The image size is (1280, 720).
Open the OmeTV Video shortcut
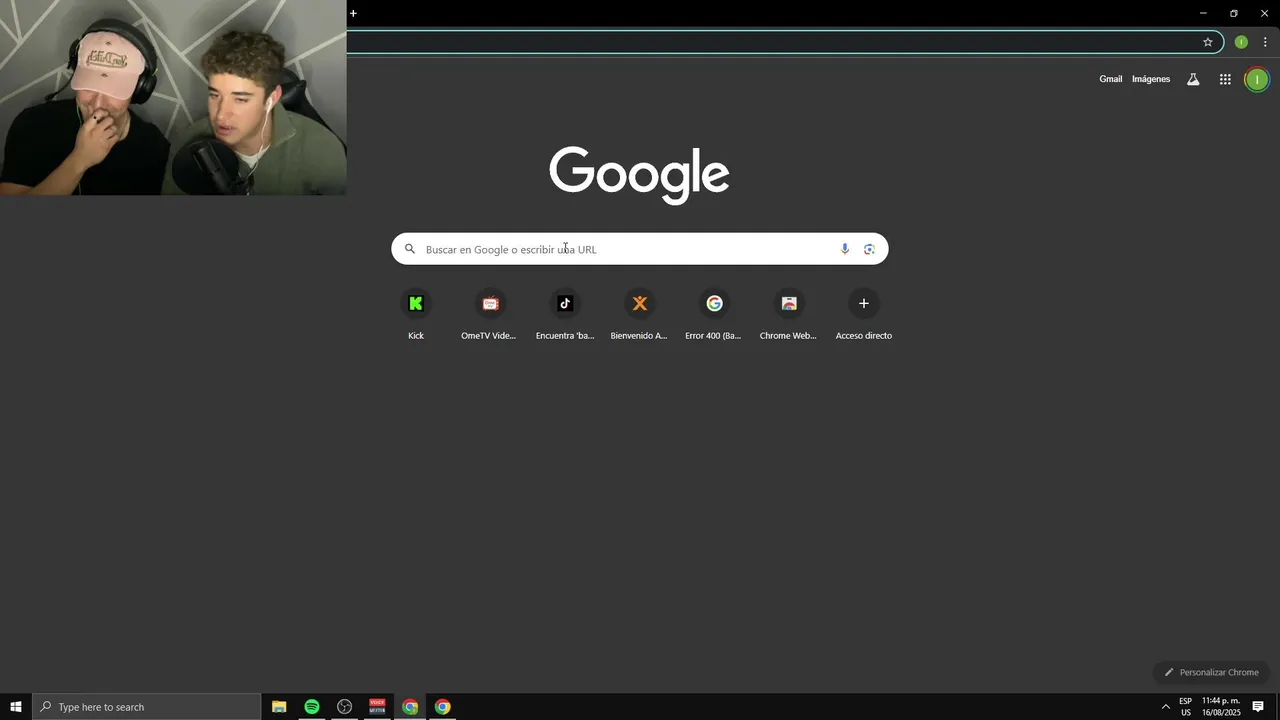[x=490, y=314]
